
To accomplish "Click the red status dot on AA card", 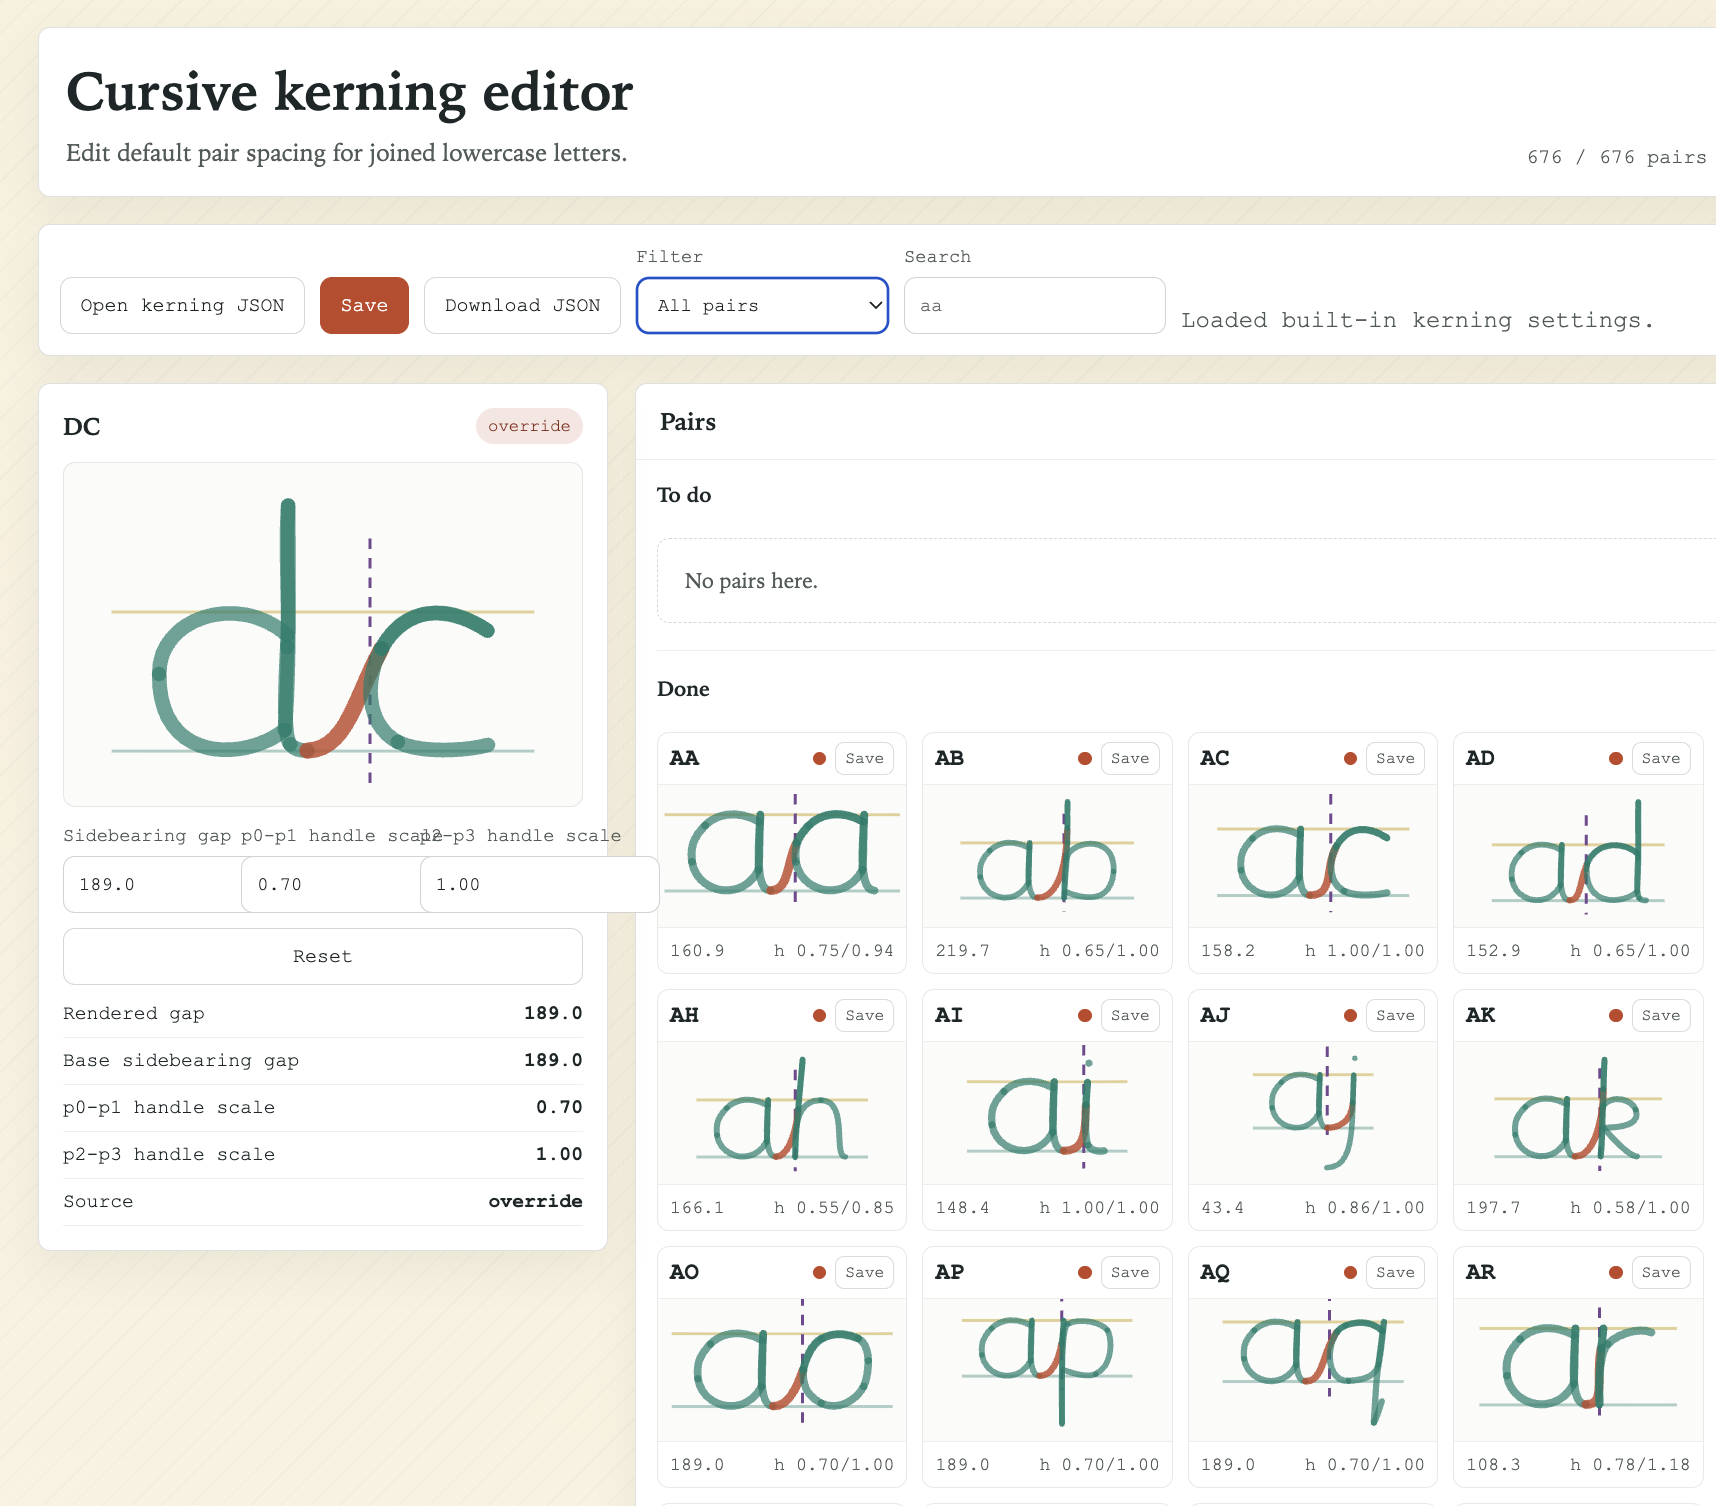I will [x=819, y=759].
